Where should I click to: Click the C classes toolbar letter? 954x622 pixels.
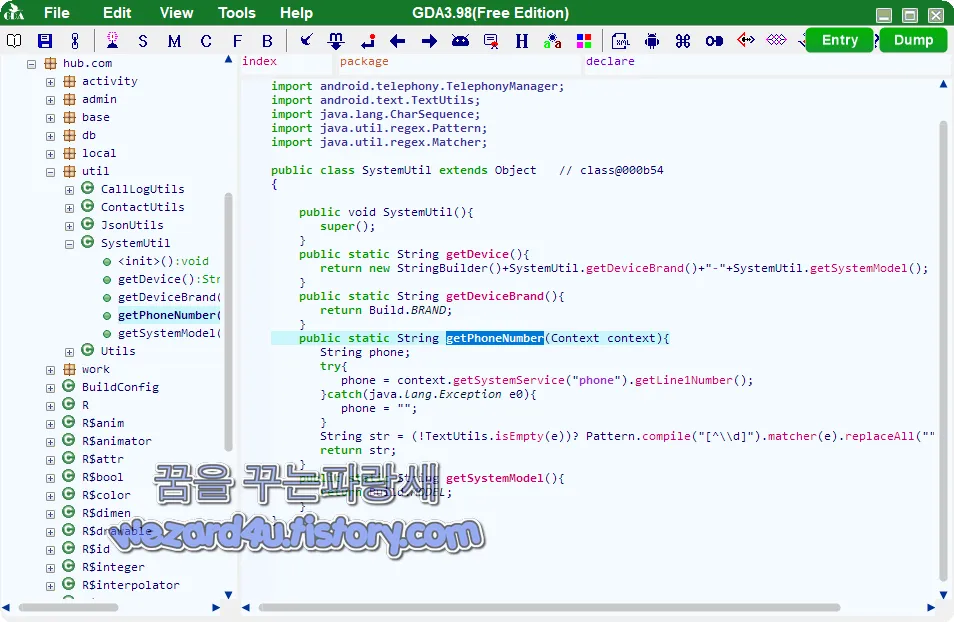coord(206,41)
